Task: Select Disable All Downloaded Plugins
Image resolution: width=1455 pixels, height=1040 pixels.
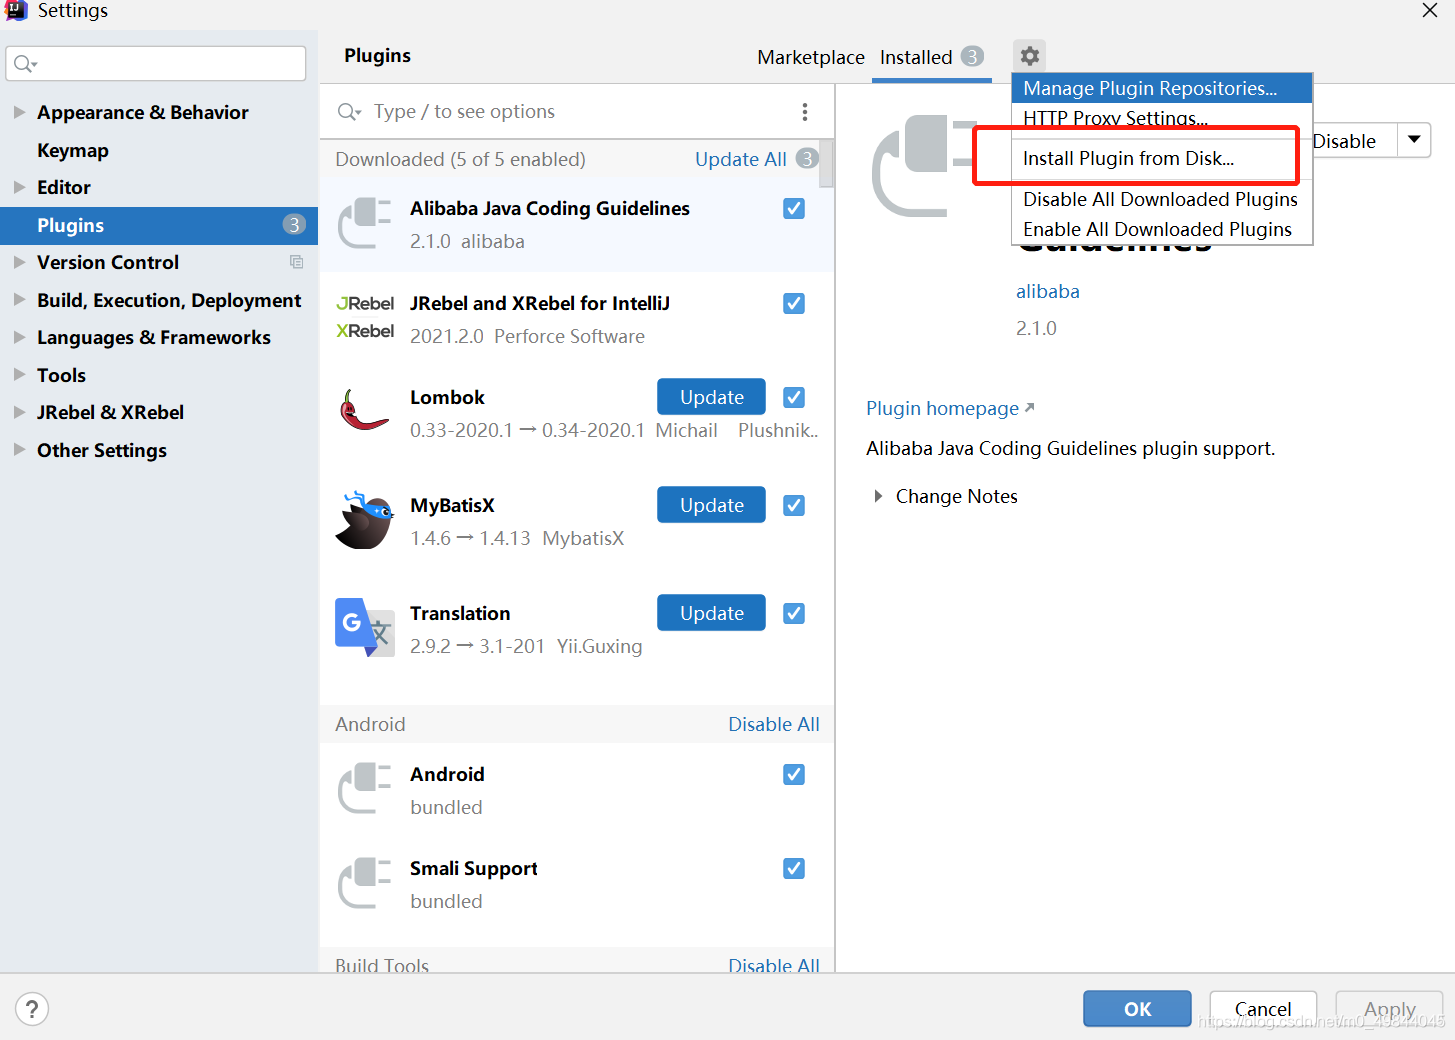Action: [1162, 199]
